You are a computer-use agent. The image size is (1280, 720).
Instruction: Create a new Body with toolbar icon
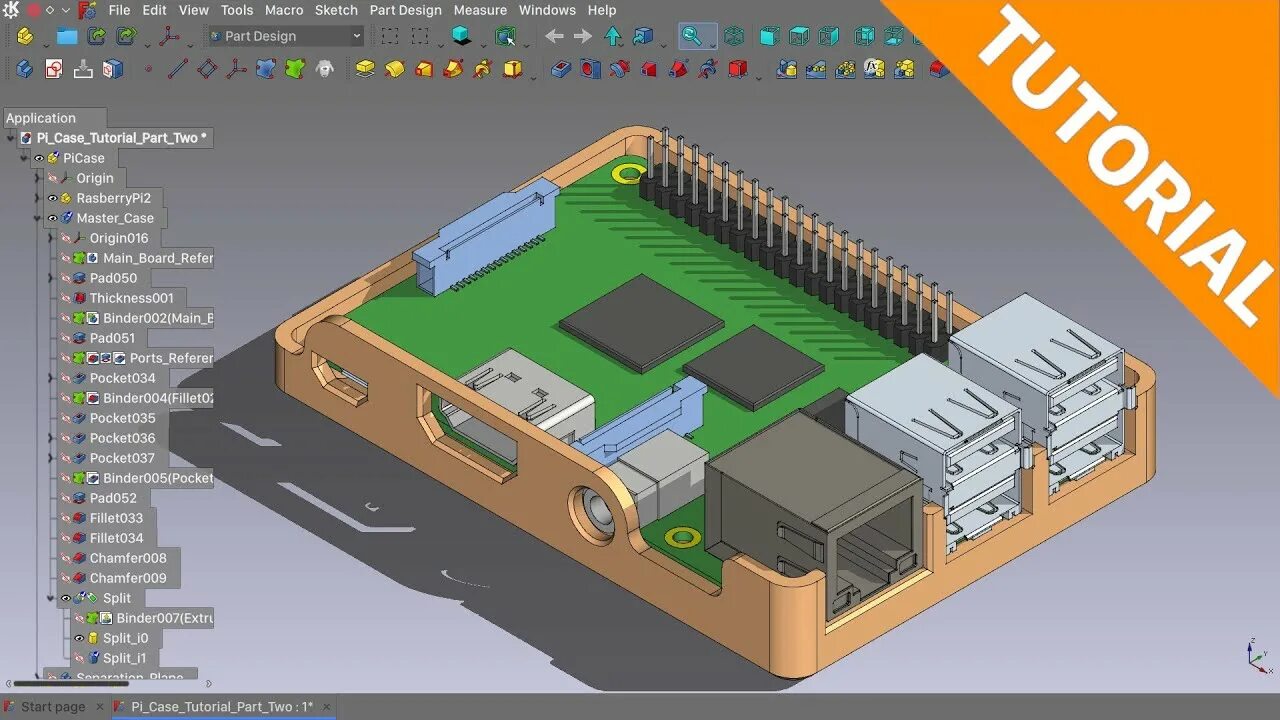point(24,69)
